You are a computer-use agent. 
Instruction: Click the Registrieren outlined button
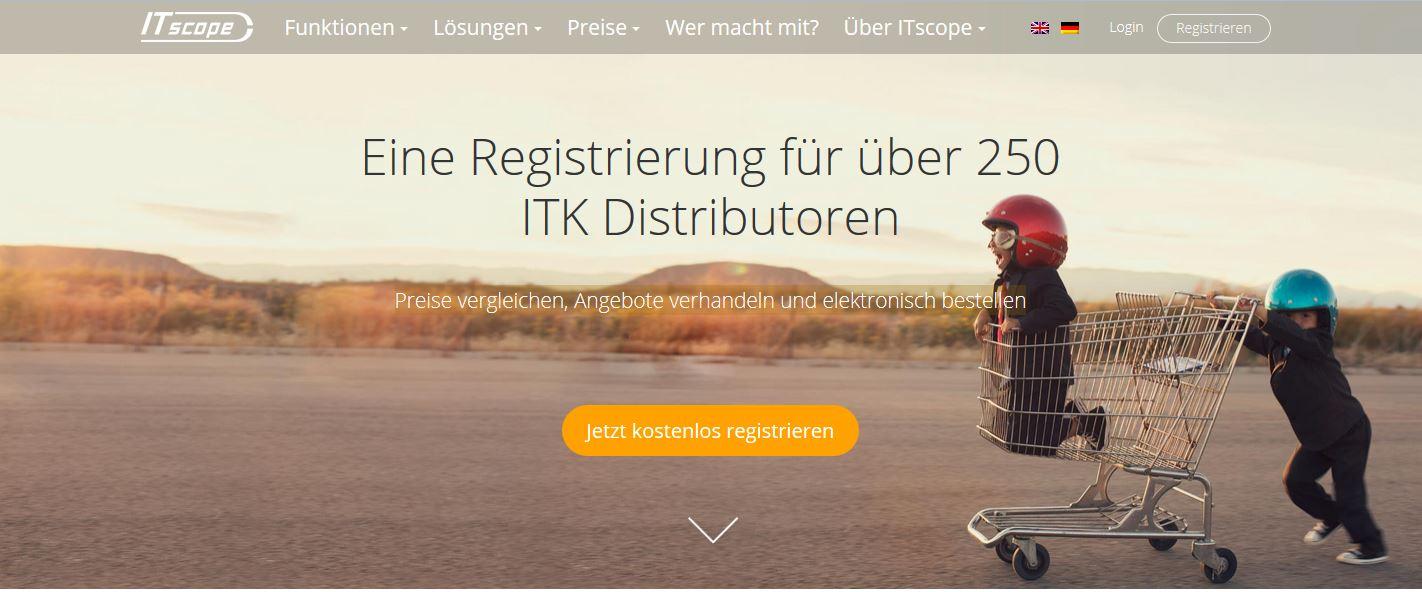pyautogui.click(x=1213, y=28)
